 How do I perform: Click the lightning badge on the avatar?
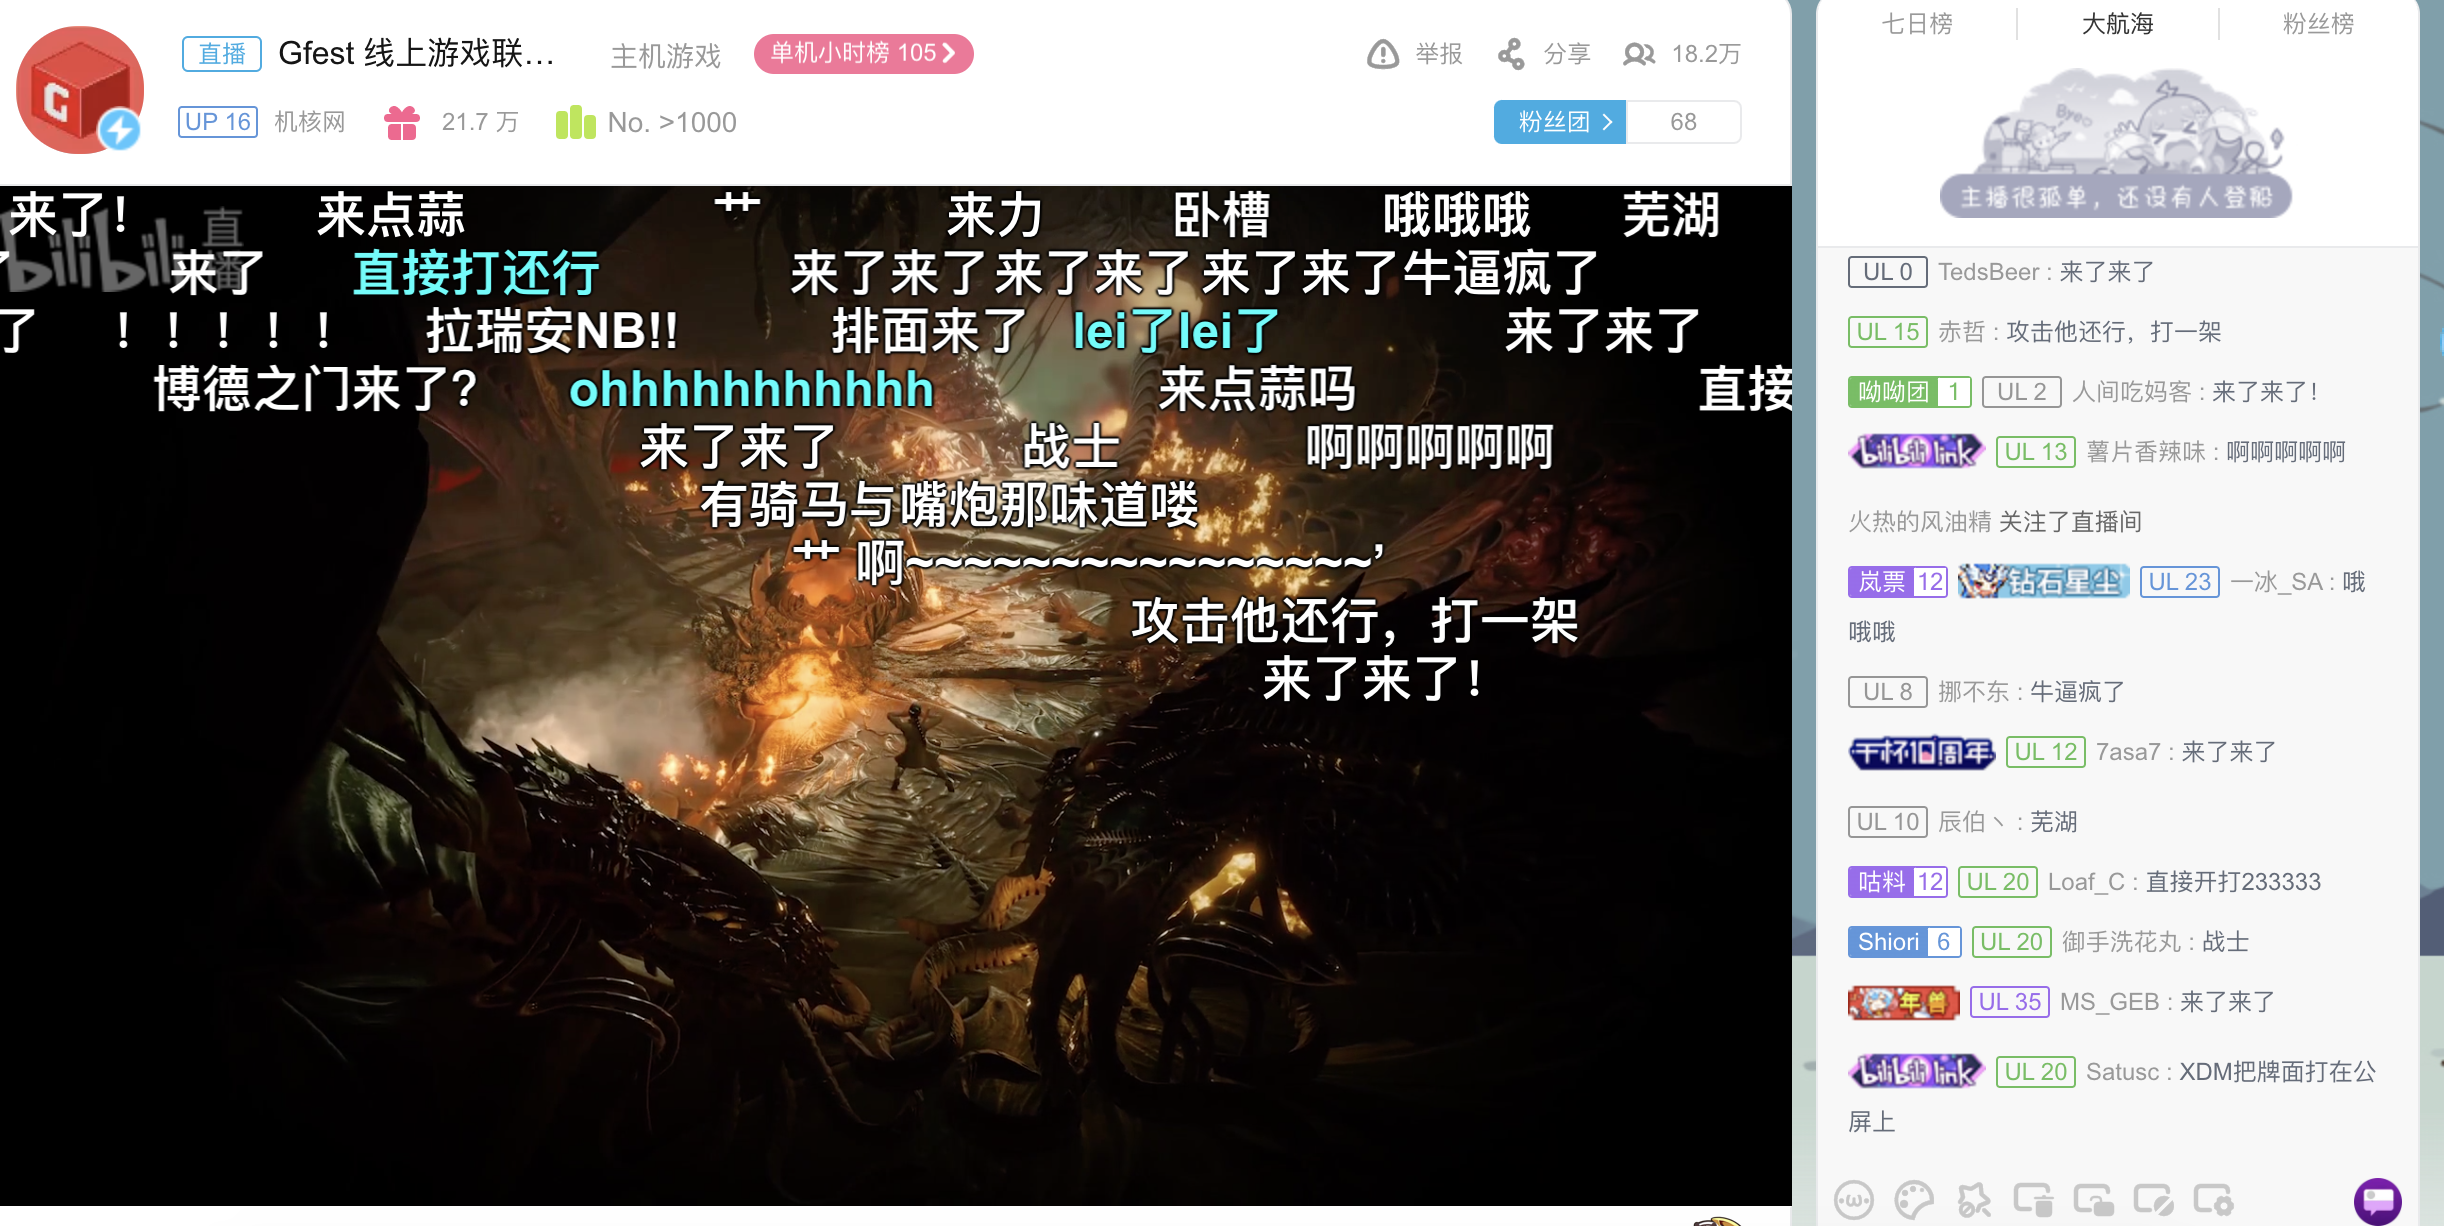tap(120, 130)
